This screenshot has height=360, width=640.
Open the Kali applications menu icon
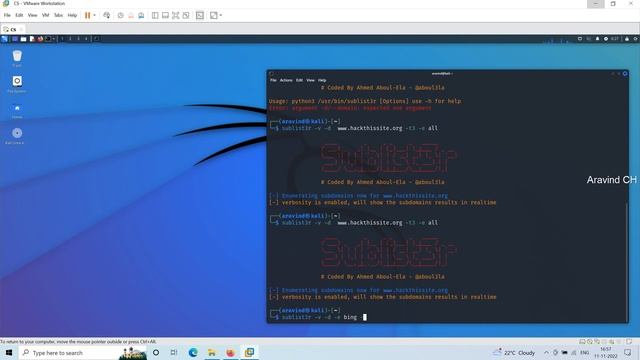tap(4, 39)
